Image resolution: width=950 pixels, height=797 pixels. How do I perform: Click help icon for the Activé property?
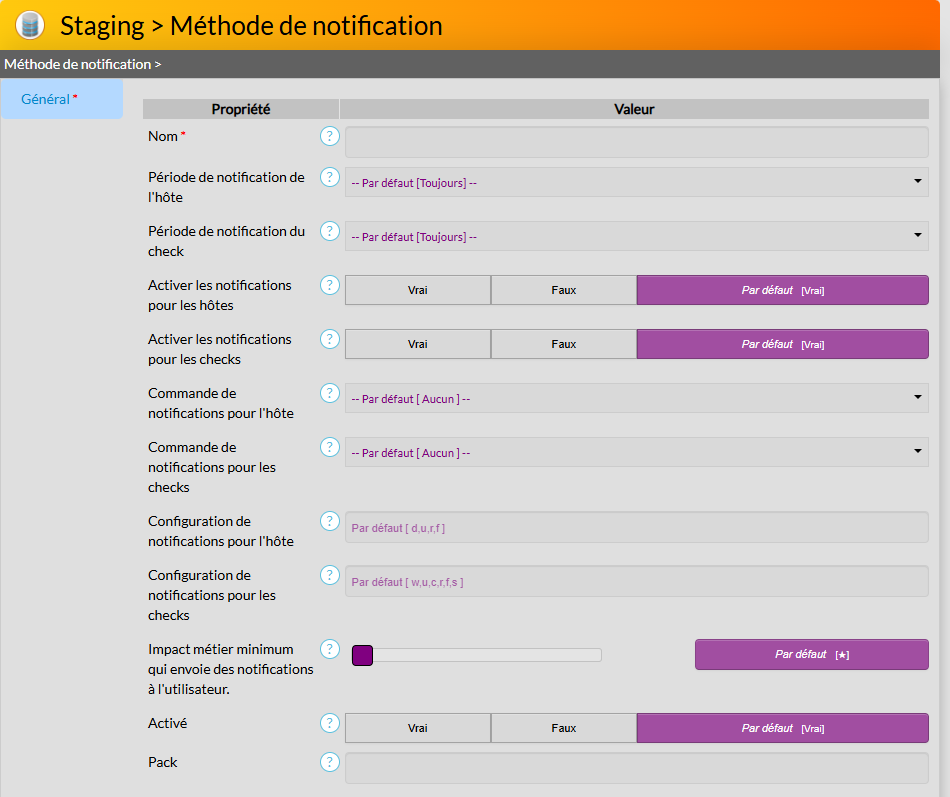pos(330,723)
